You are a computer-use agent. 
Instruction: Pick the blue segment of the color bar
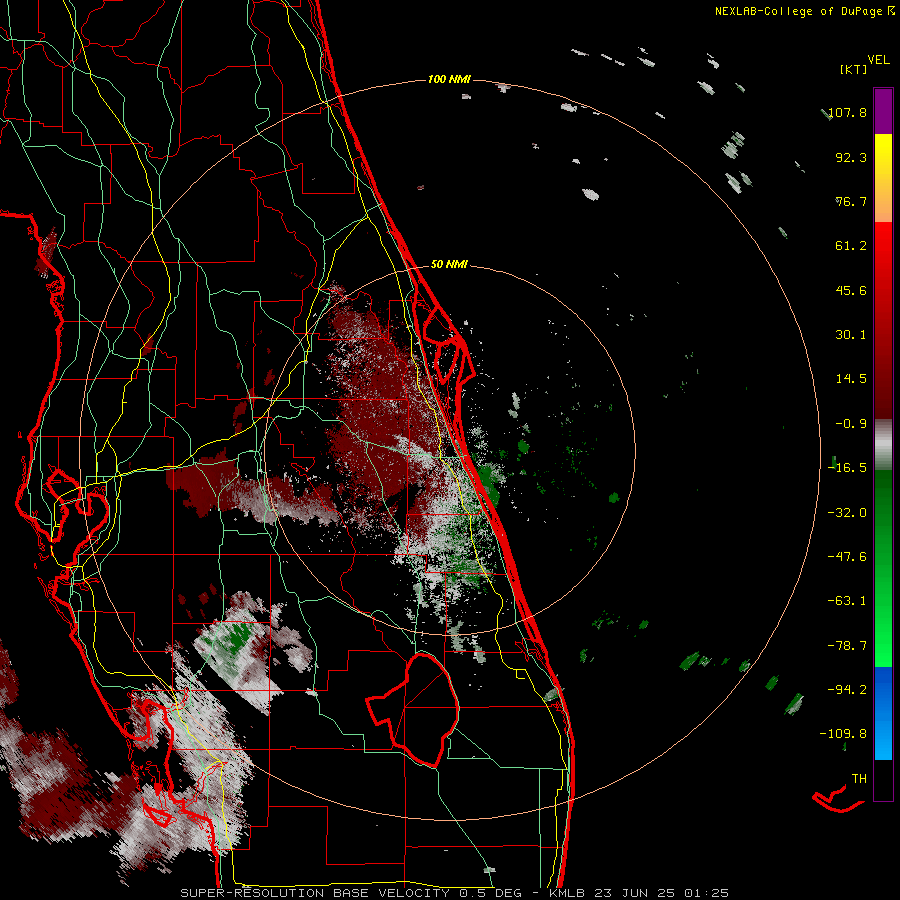coord(883,713)
